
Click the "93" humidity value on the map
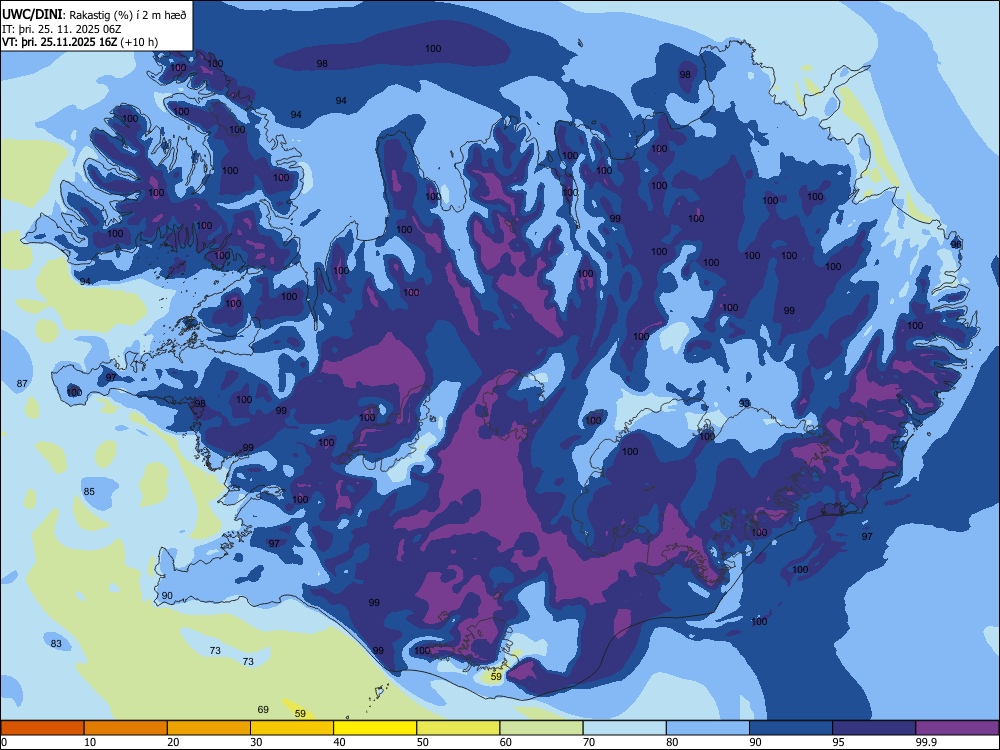coord(744,403)
